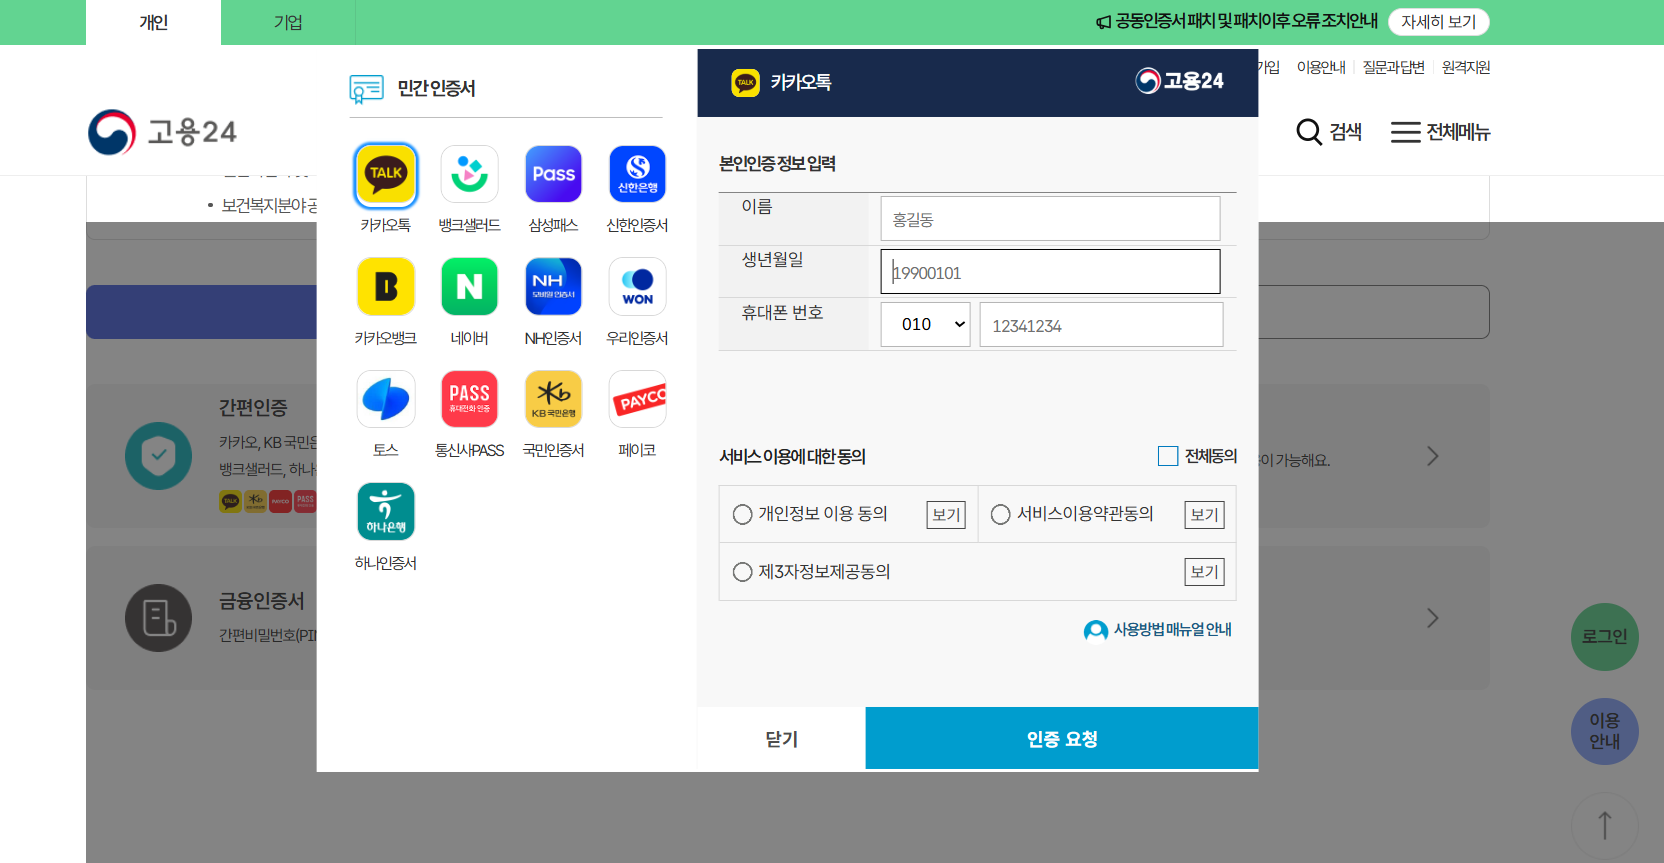Viewport: 1664px width, 863px height.
Task: Open the 질문과답변 menu link
Action: pyautogui.click(x=1393, y=67)
